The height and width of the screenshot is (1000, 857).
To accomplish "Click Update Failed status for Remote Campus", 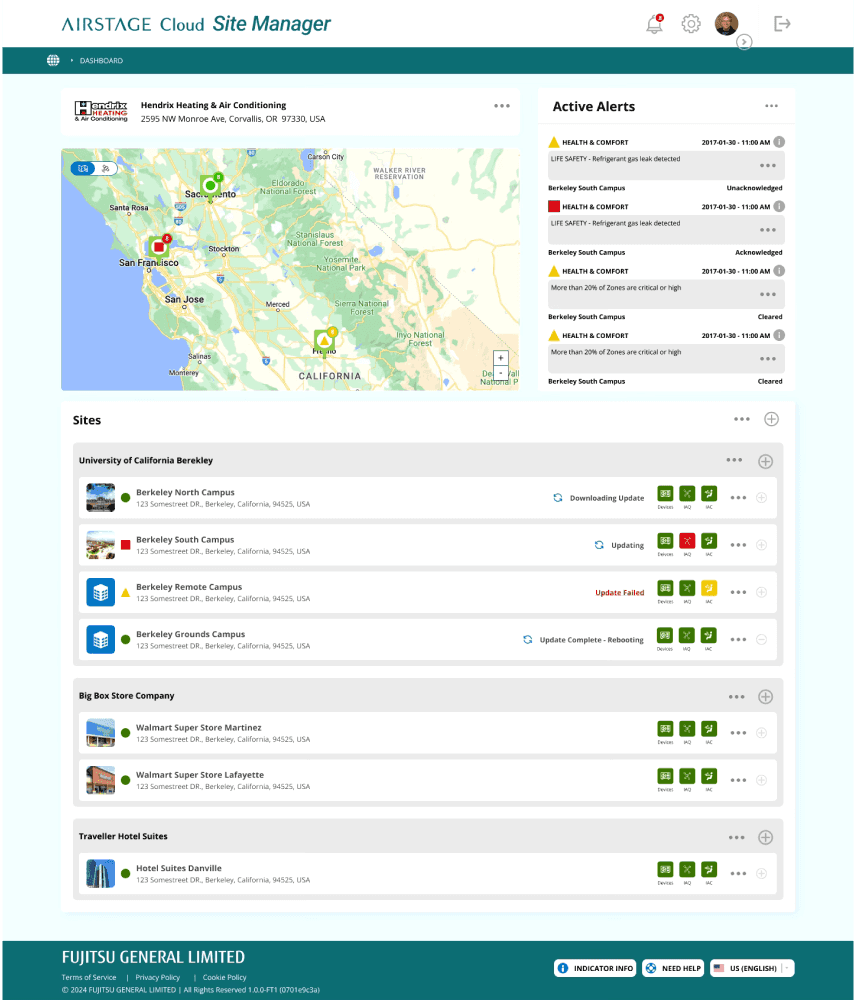I will (x=619, y=592).
